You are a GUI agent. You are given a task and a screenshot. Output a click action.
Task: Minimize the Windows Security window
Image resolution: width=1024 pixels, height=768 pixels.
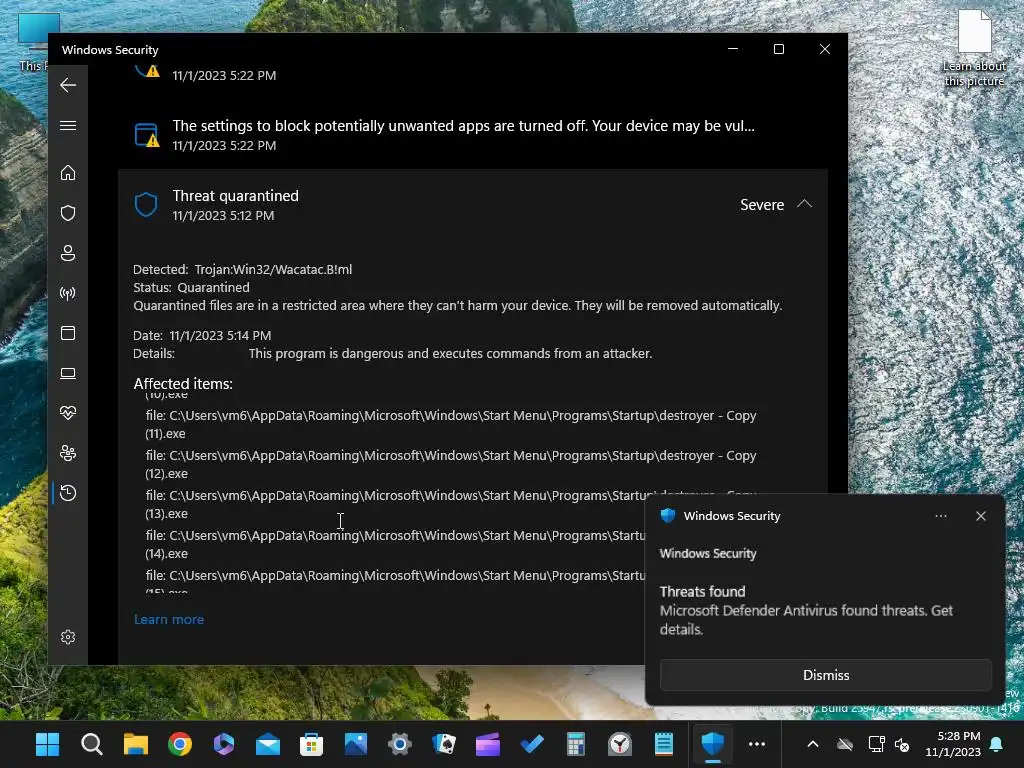(x=733, y=49)
